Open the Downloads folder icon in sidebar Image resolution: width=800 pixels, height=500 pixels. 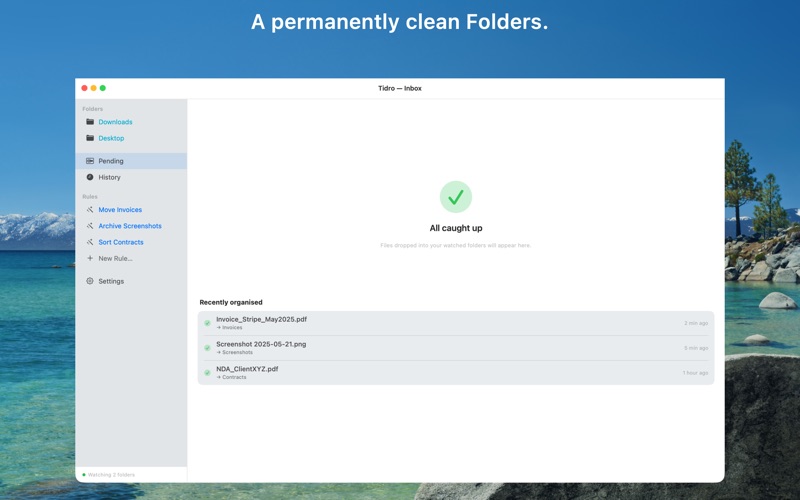pyautogui.click(x=90, y=122)
